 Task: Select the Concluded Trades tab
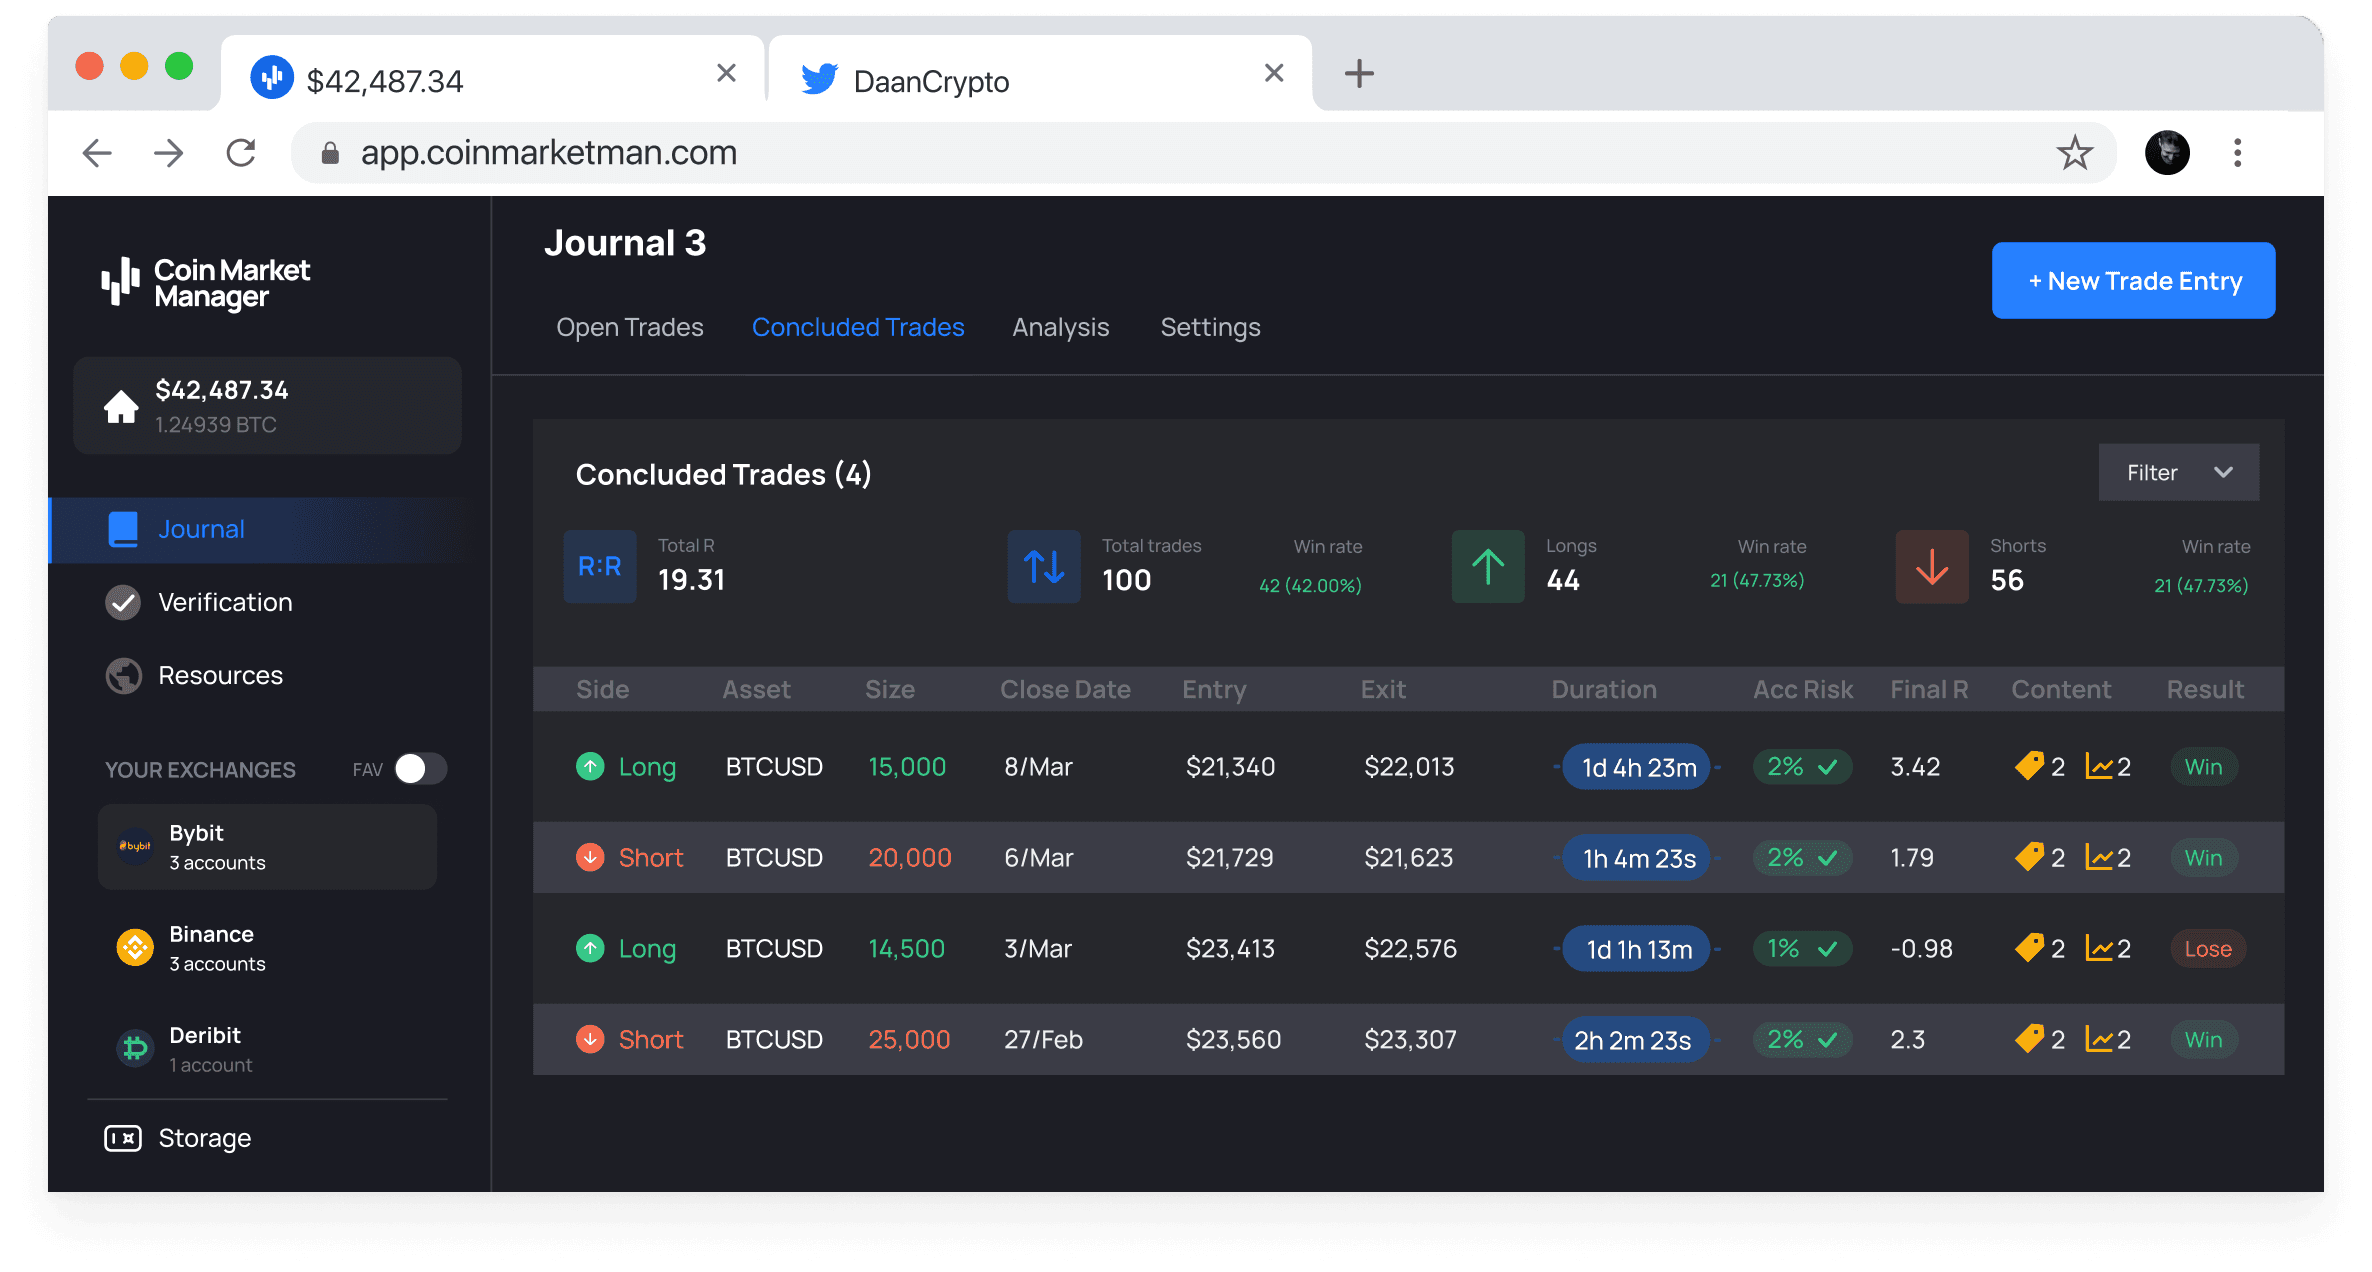coord(857,326)
